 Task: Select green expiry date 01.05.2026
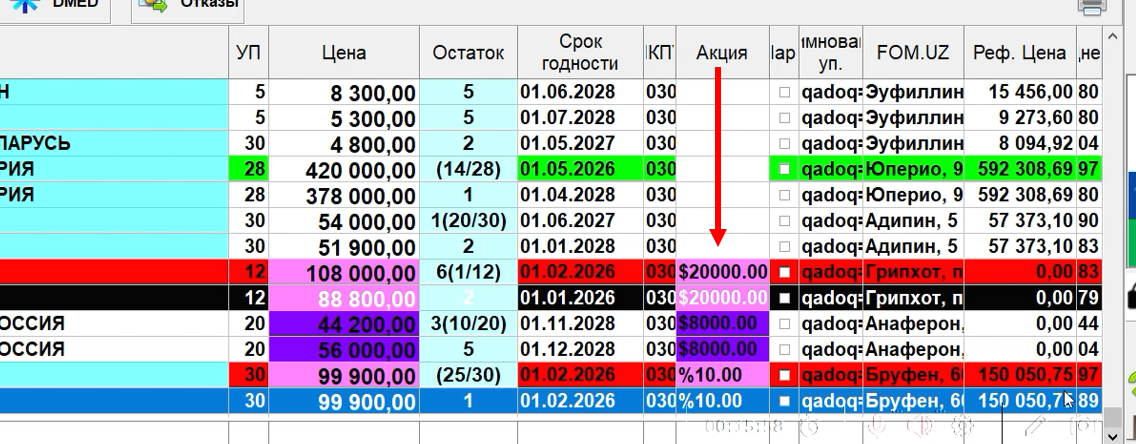(581, 169)
